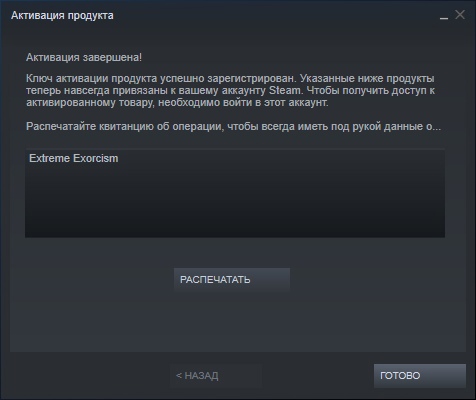Click the активированному товару text line
The width and height of the screenshot is (476, 400).
177,103
